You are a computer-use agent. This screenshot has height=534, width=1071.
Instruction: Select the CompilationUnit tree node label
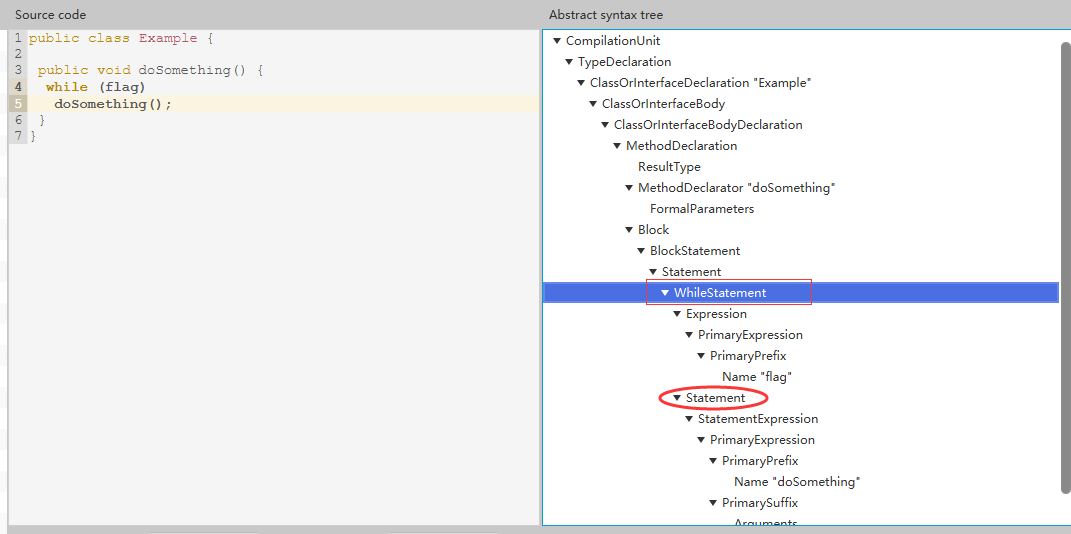(613, 41)
